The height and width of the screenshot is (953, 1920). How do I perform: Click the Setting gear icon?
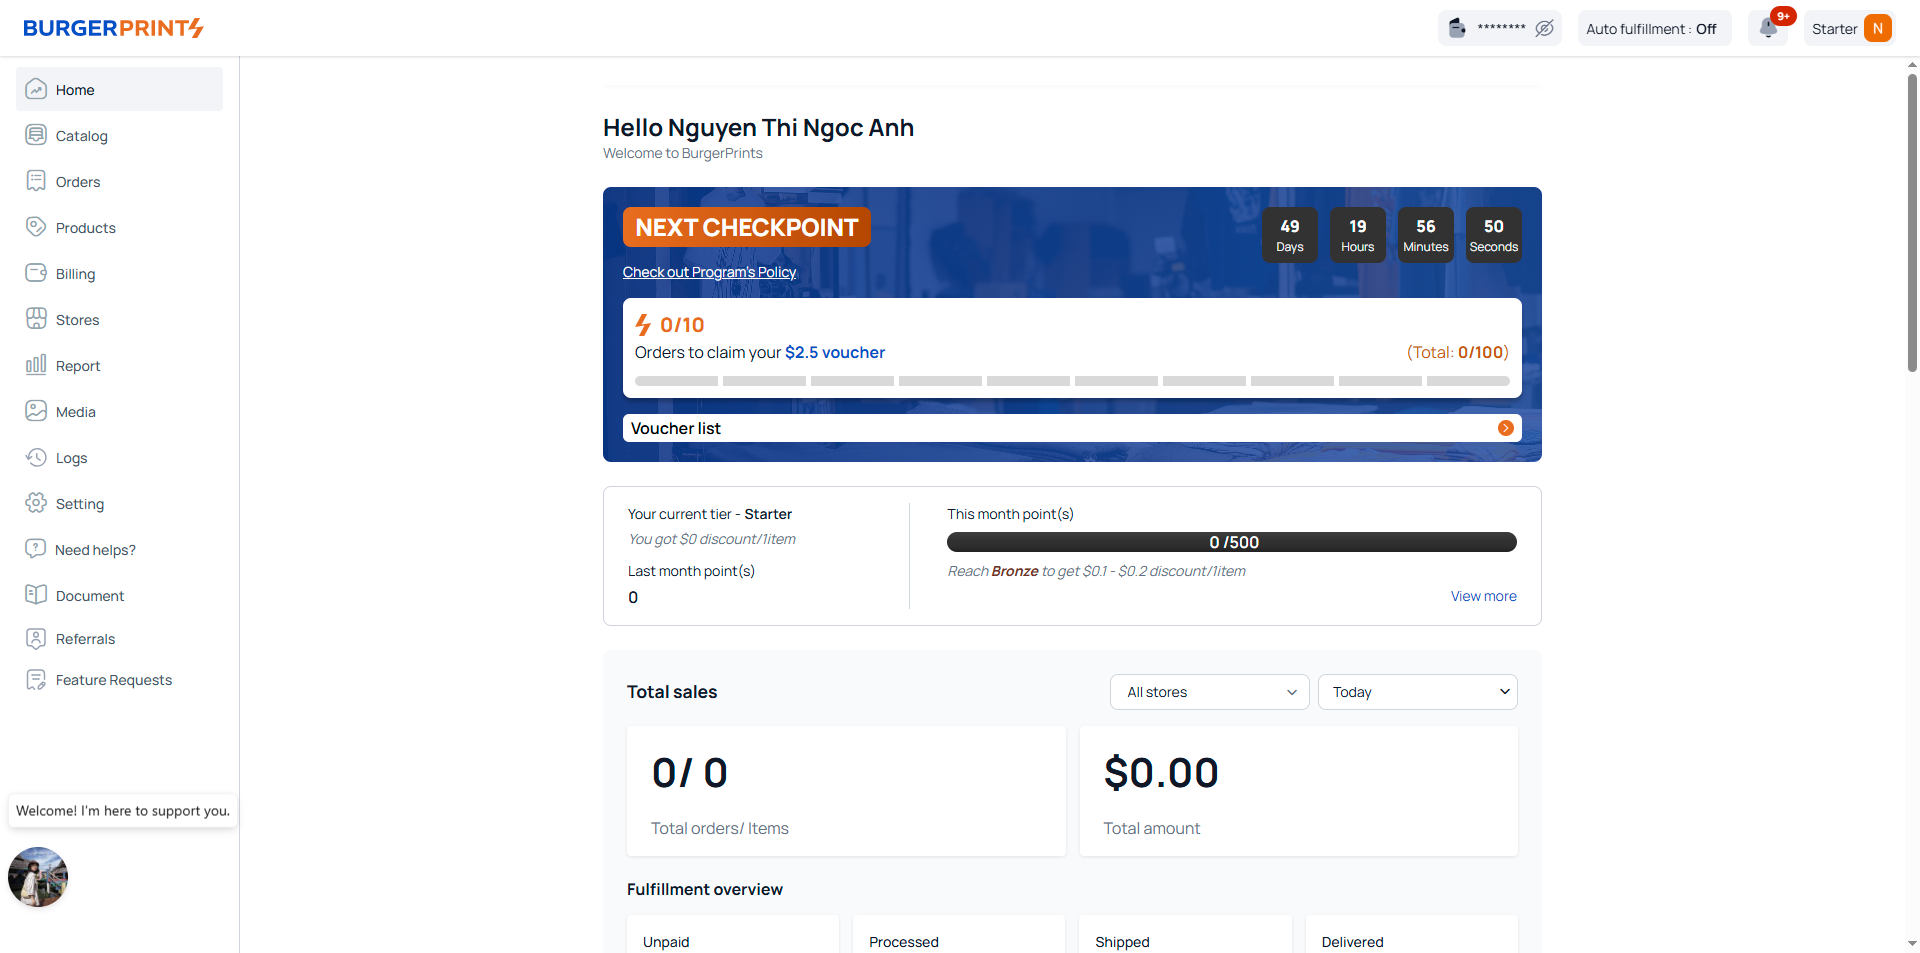pyautogui.click(x=36, y=503)
